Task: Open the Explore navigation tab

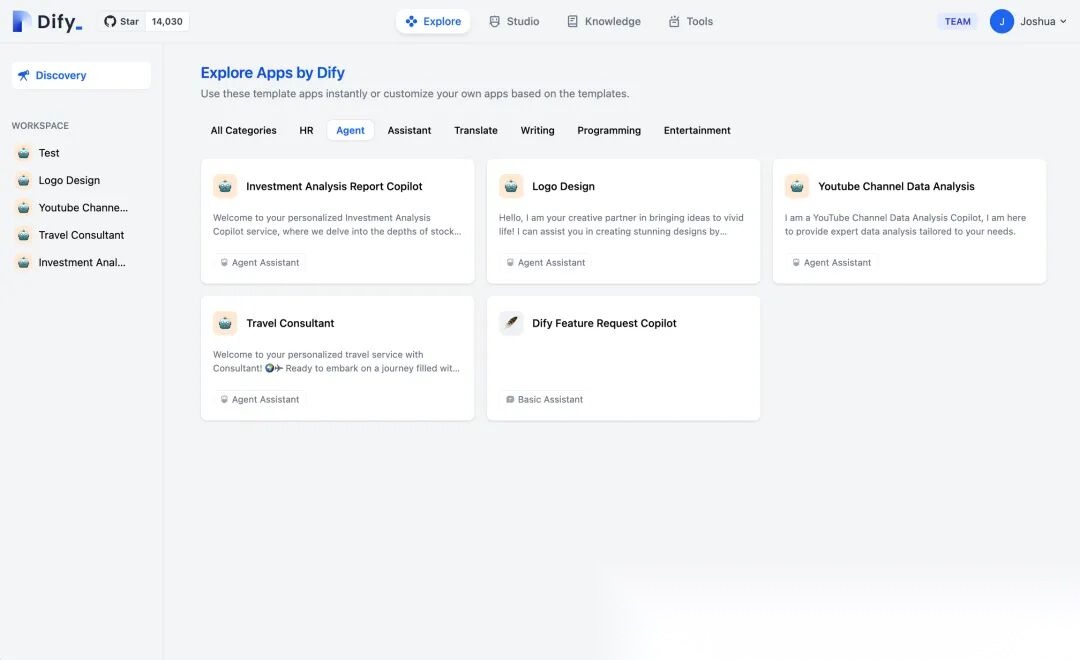Action: tap(433, 21)
